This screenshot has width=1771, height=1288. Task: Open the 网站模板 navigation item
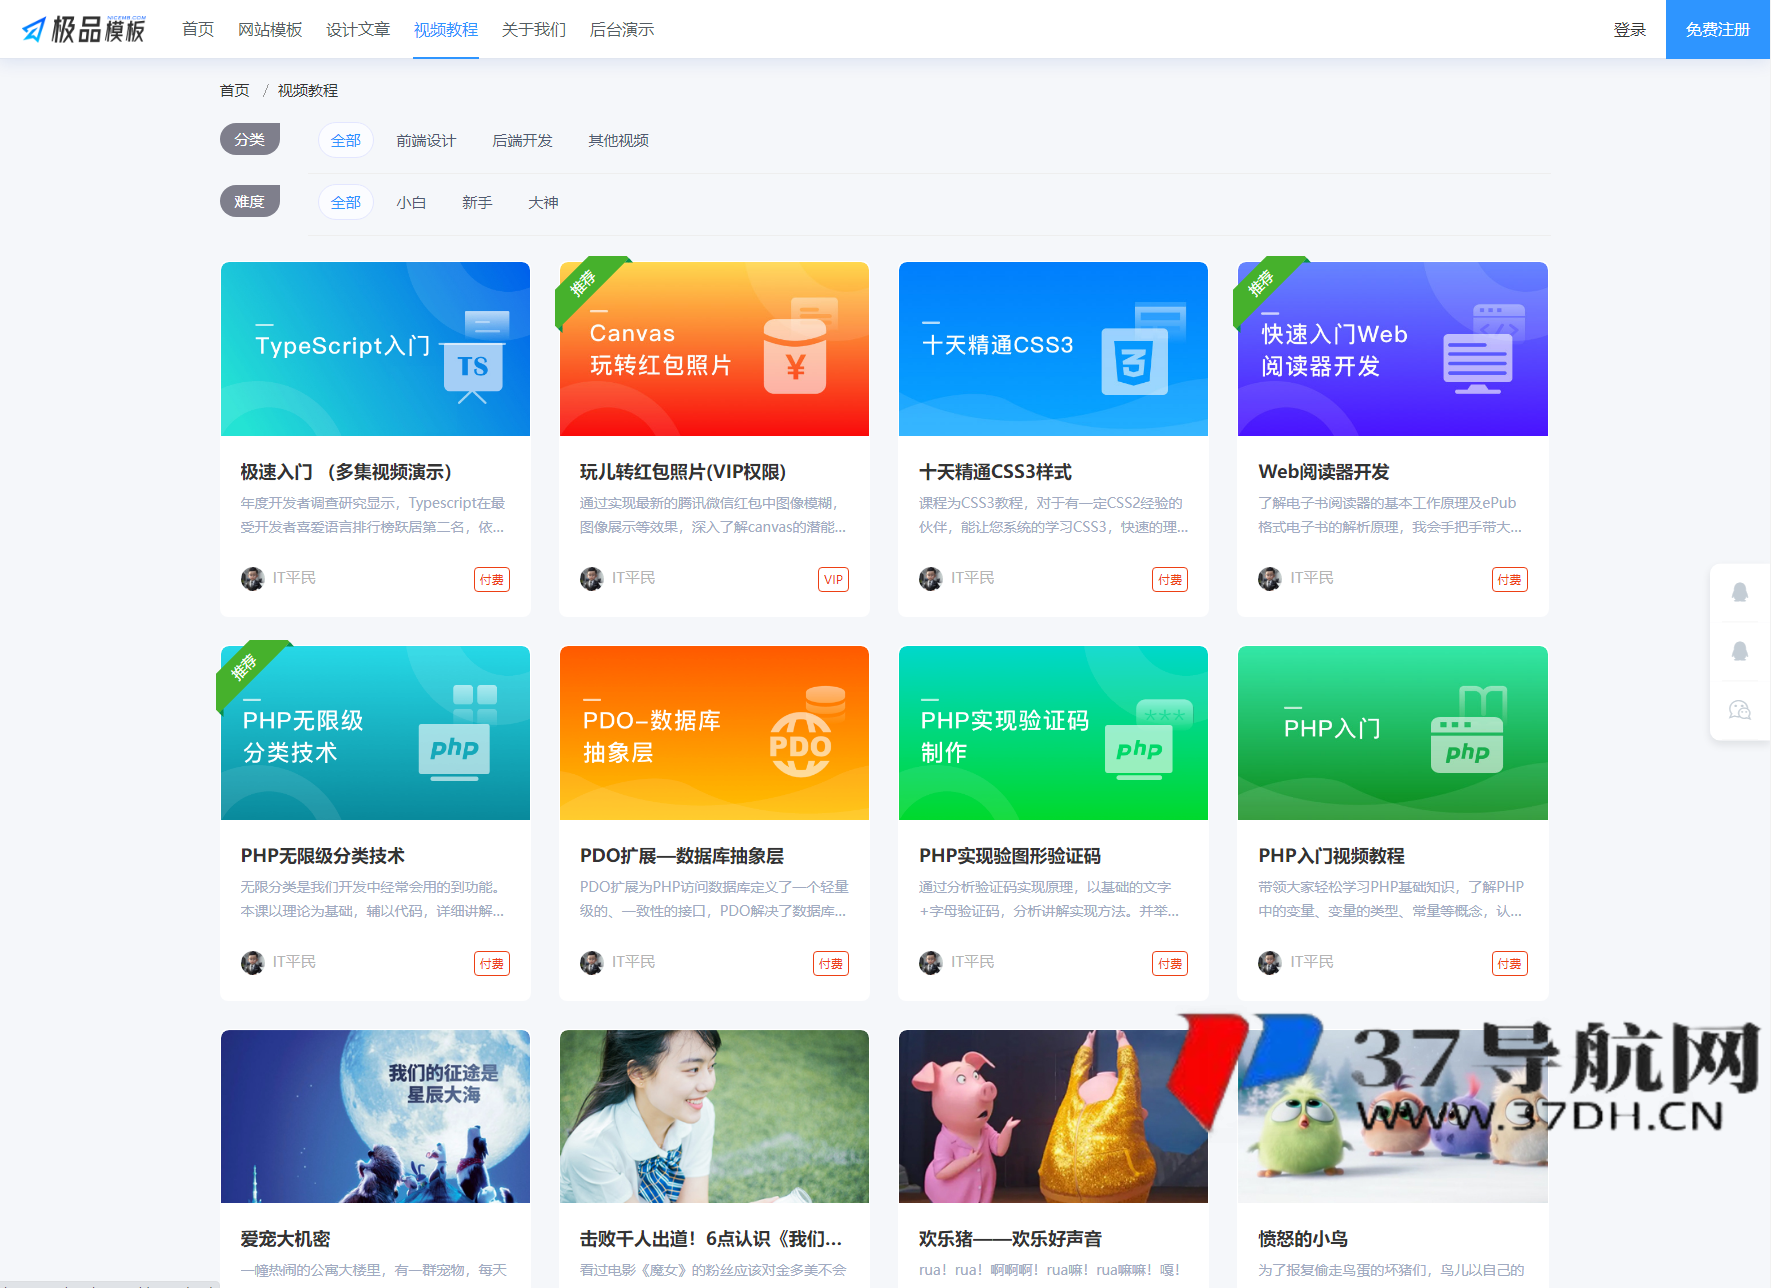coord(269,29)
